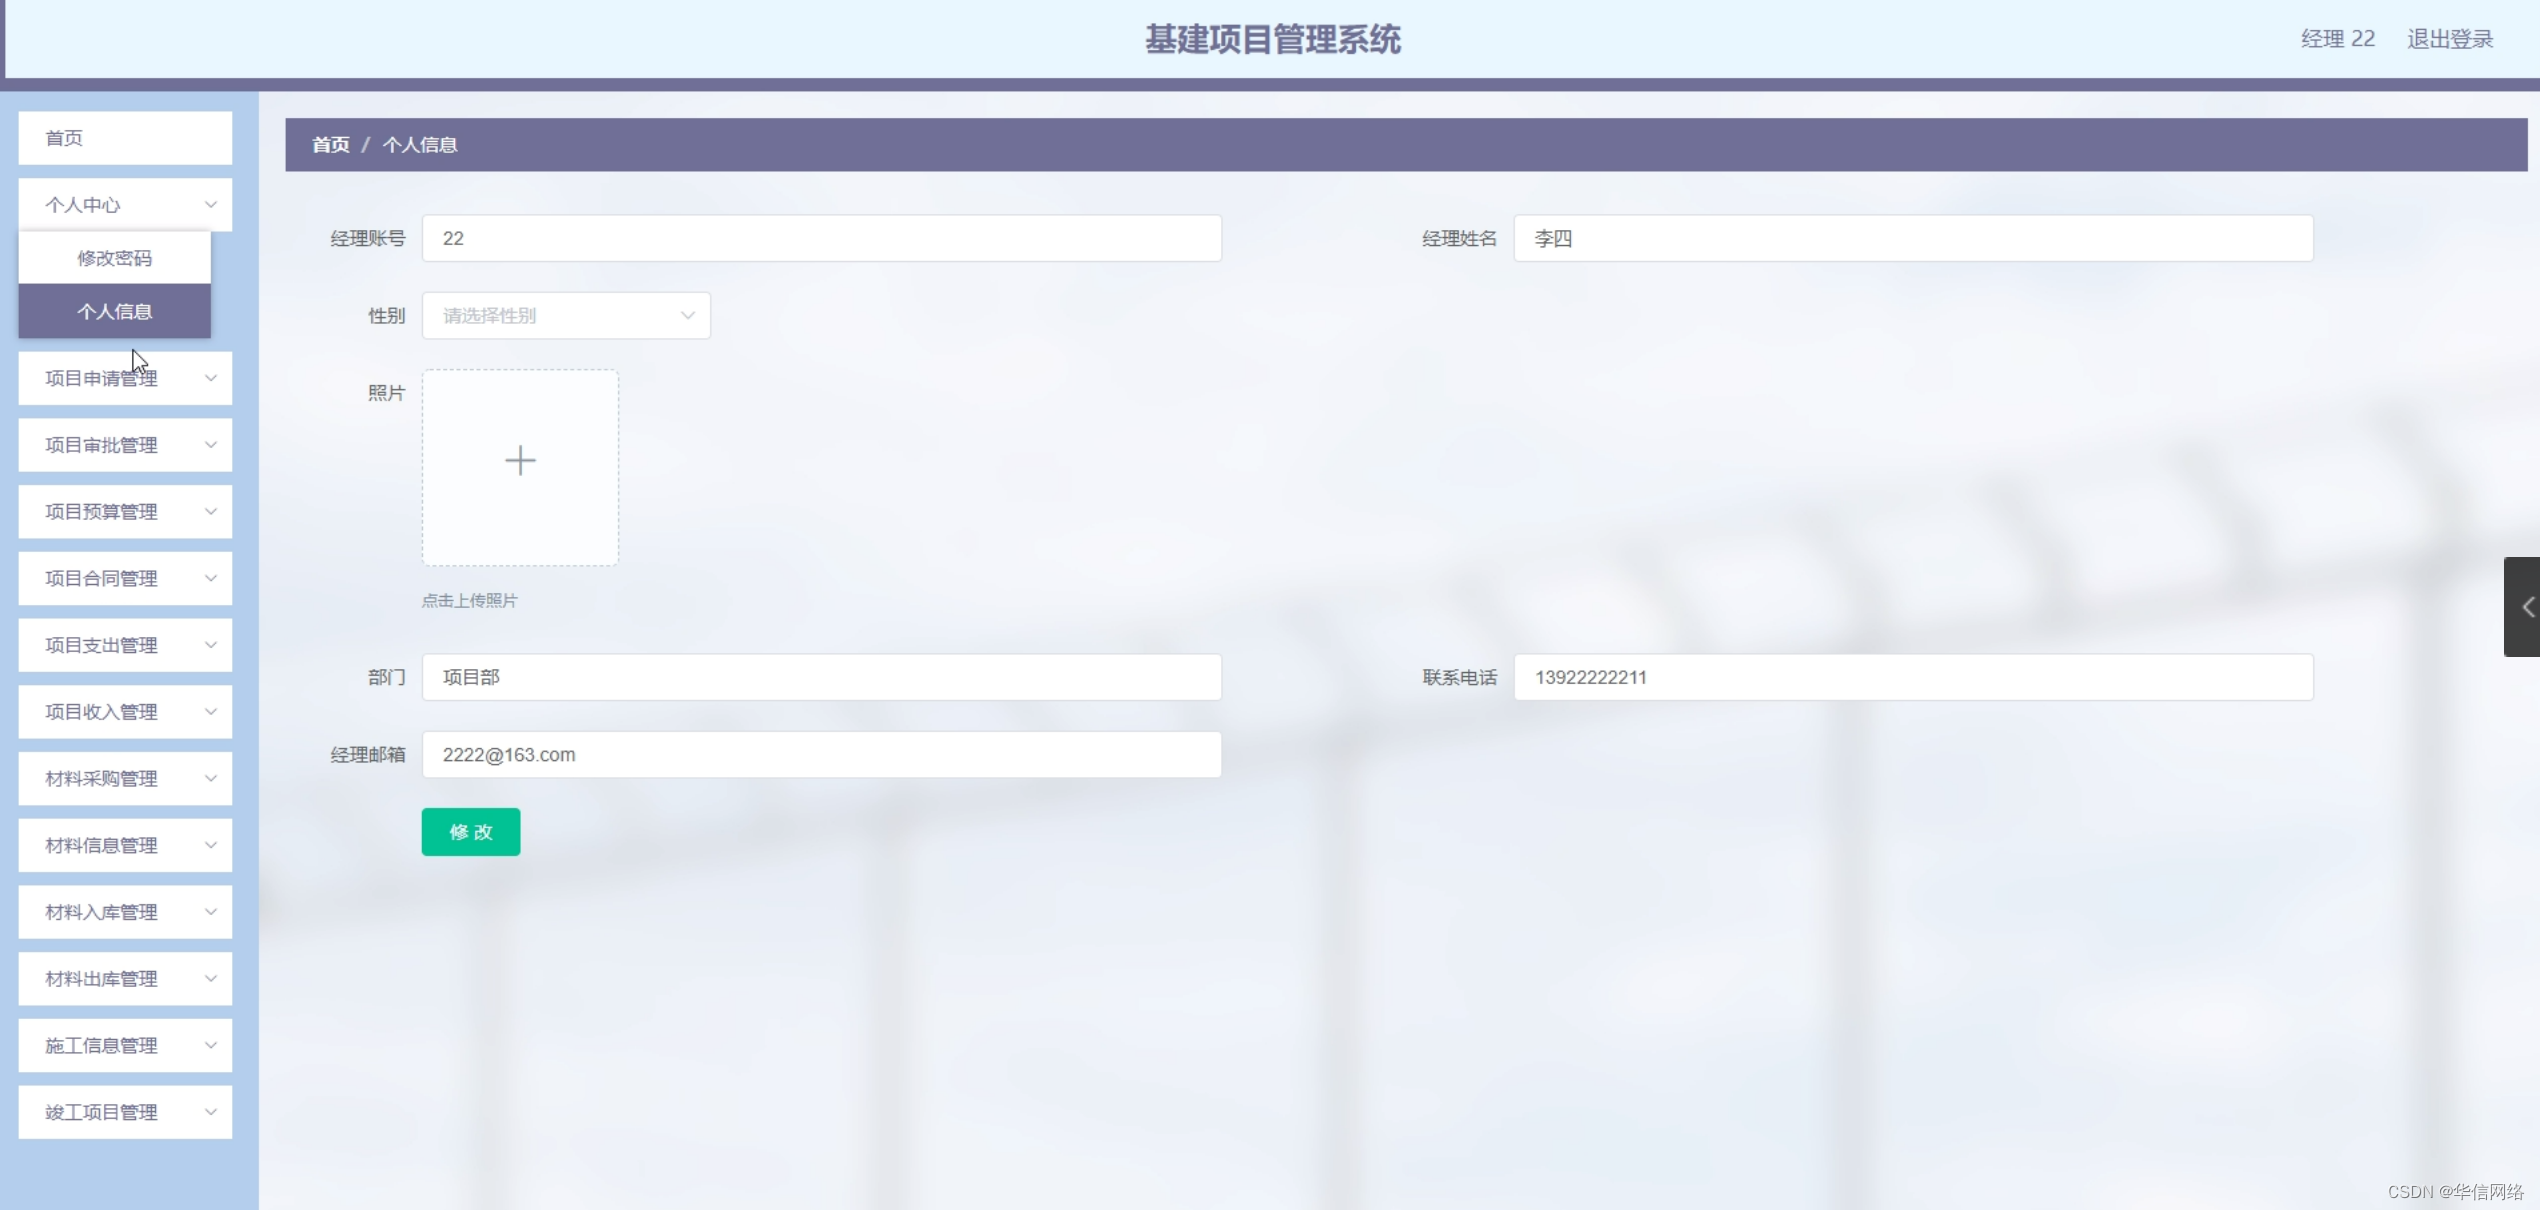Click the 经理 22 account label
Screen dimensions: 2540x1210
[2337, 39]
